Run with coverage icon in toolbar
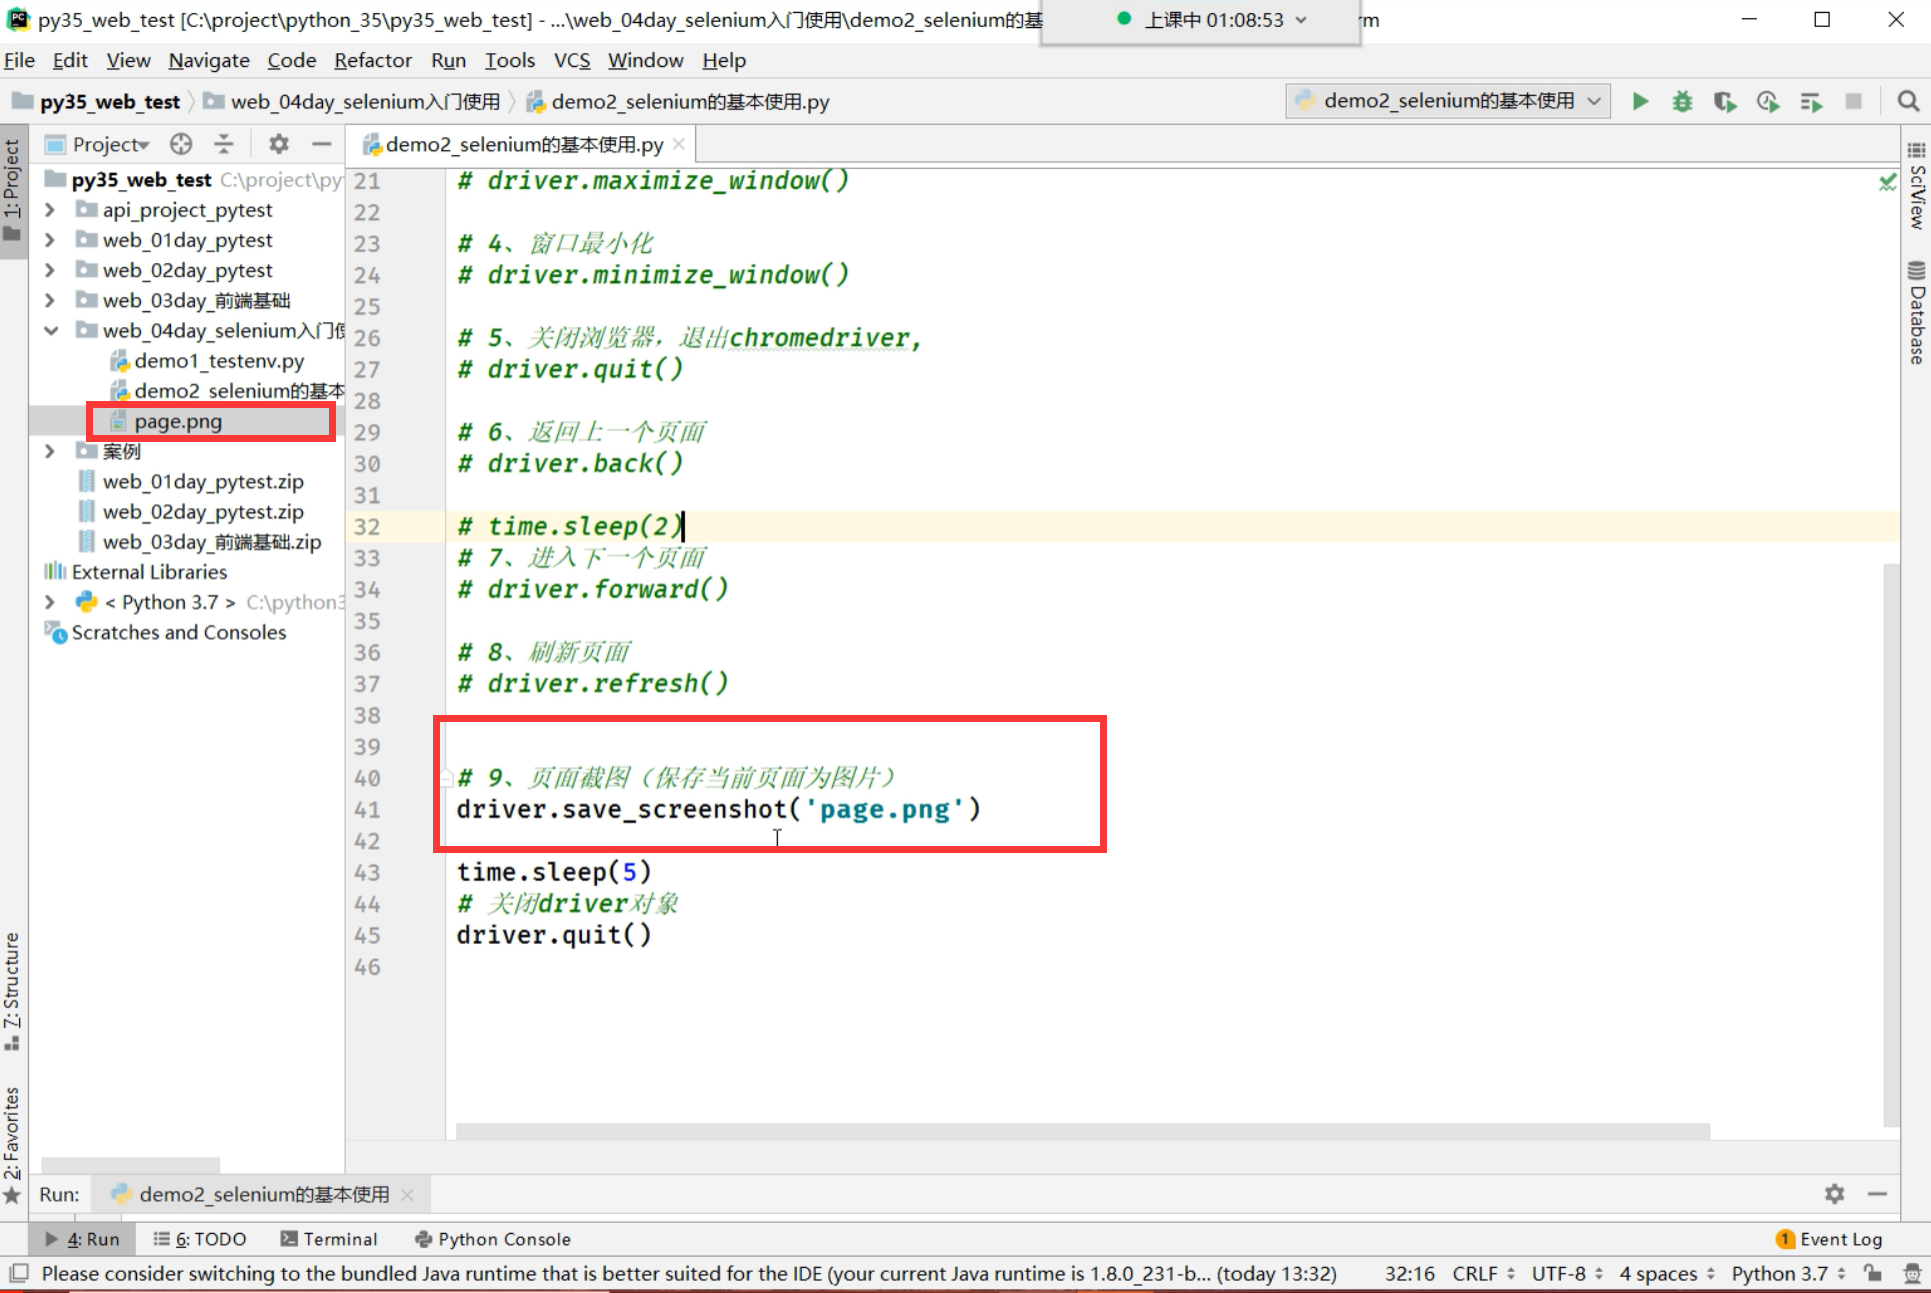The image size is (1931, 1293). [x=1724, y=101]
